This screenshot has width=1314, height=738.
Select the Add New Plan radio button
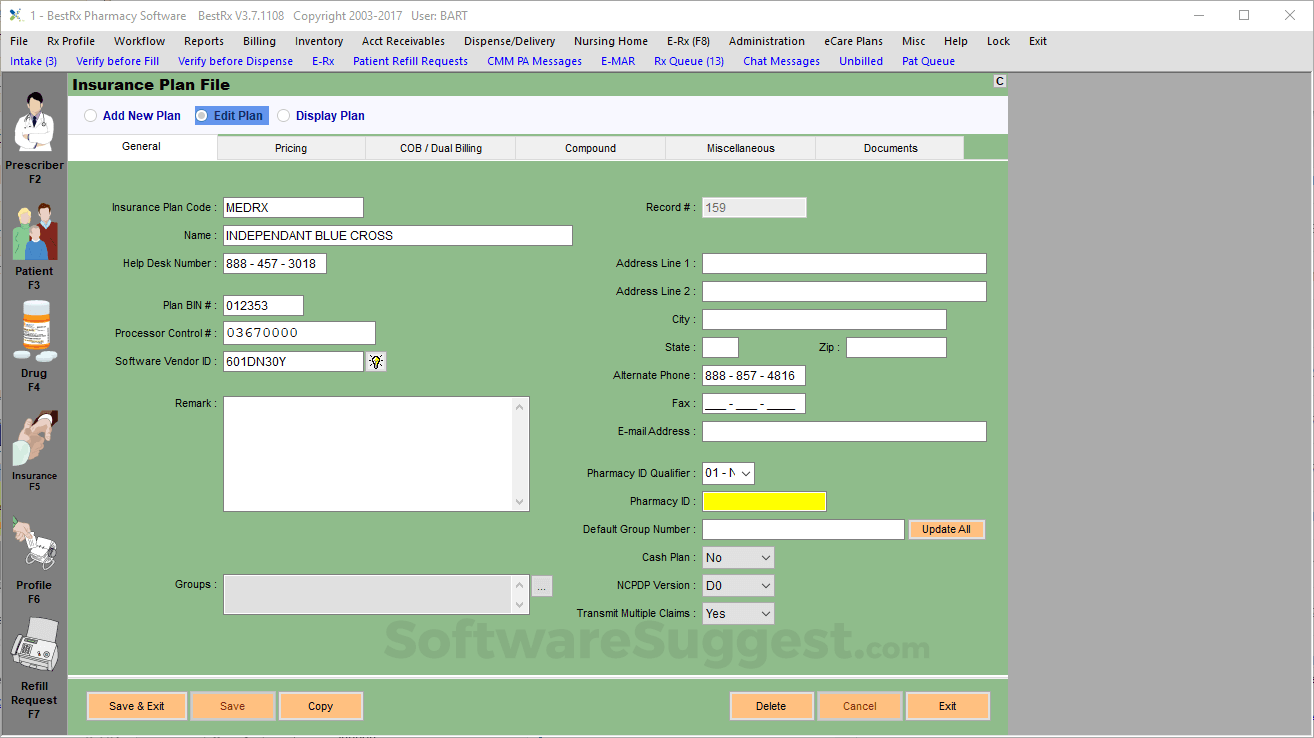pyautogui.click(x=91, y=116)
